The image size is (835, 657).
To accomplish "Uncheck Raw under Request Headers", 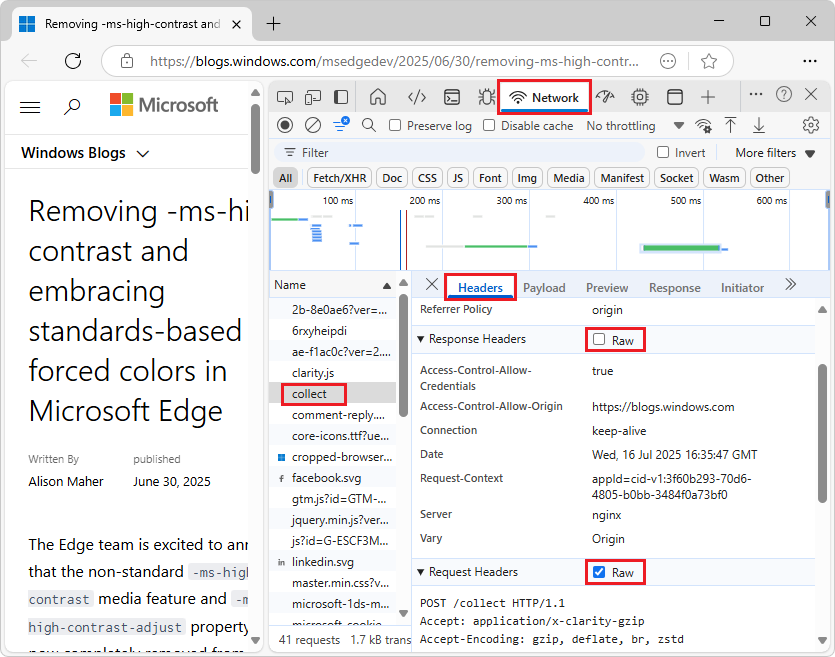I will (x=599, y=571).
